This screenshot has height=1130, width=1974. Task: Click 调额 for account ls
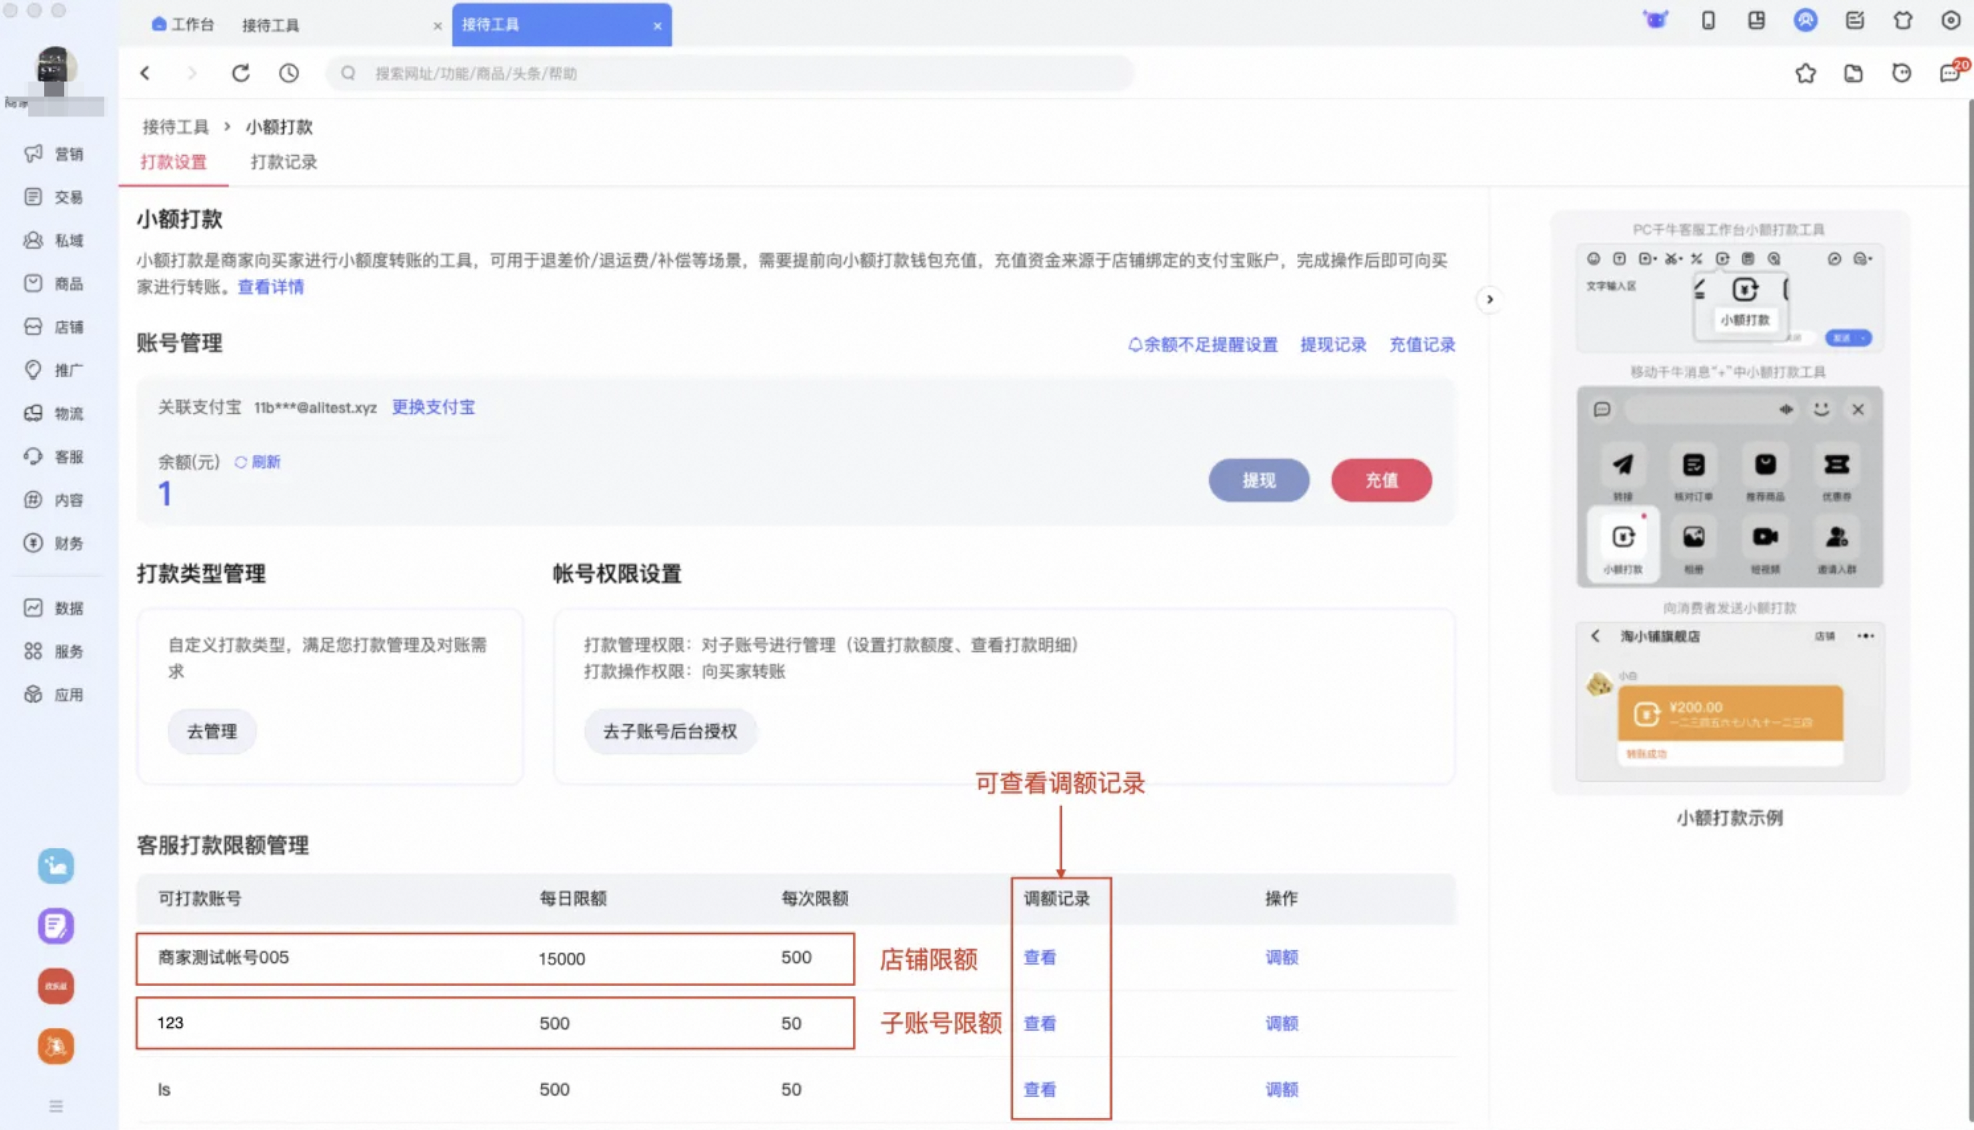click(x=1281, y=1090)
